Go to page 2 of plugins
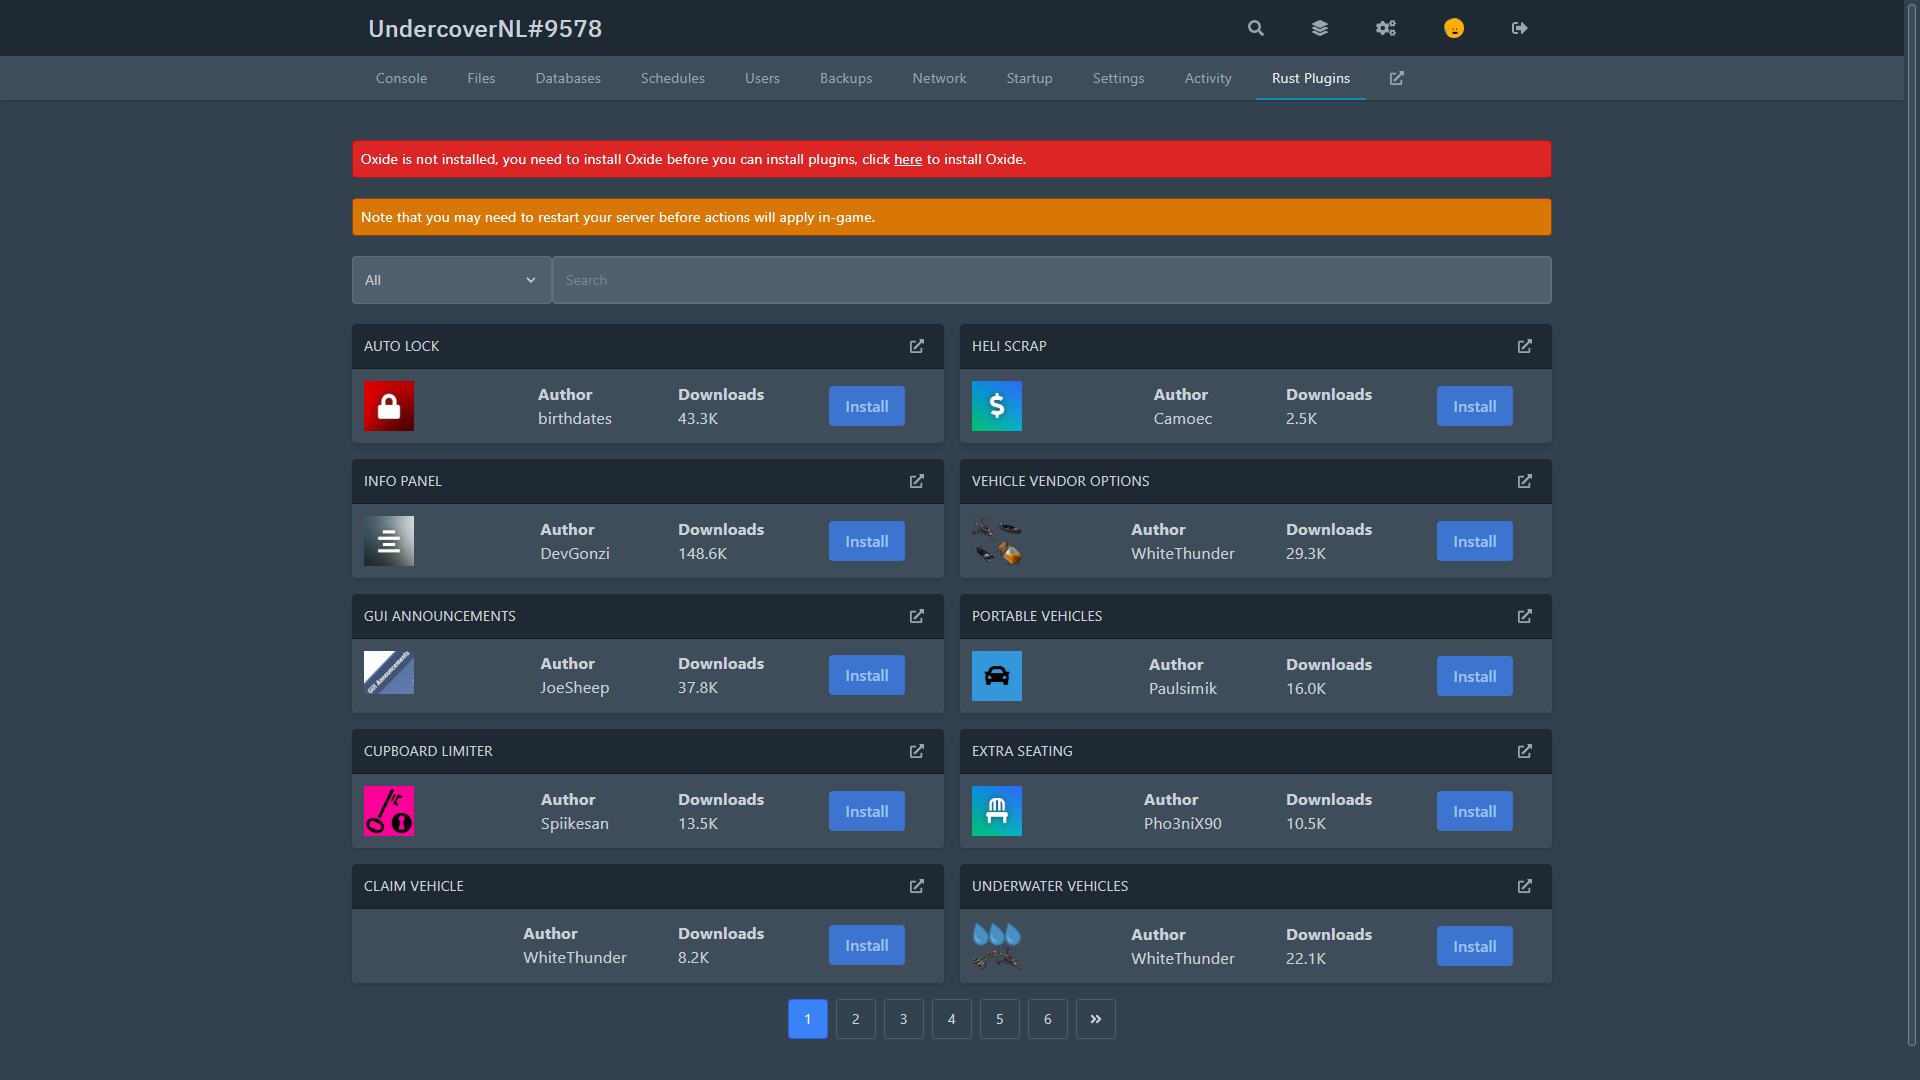Viewport: 1920px width, 1080px height. pyautogui.click(x=856, y=1019)
